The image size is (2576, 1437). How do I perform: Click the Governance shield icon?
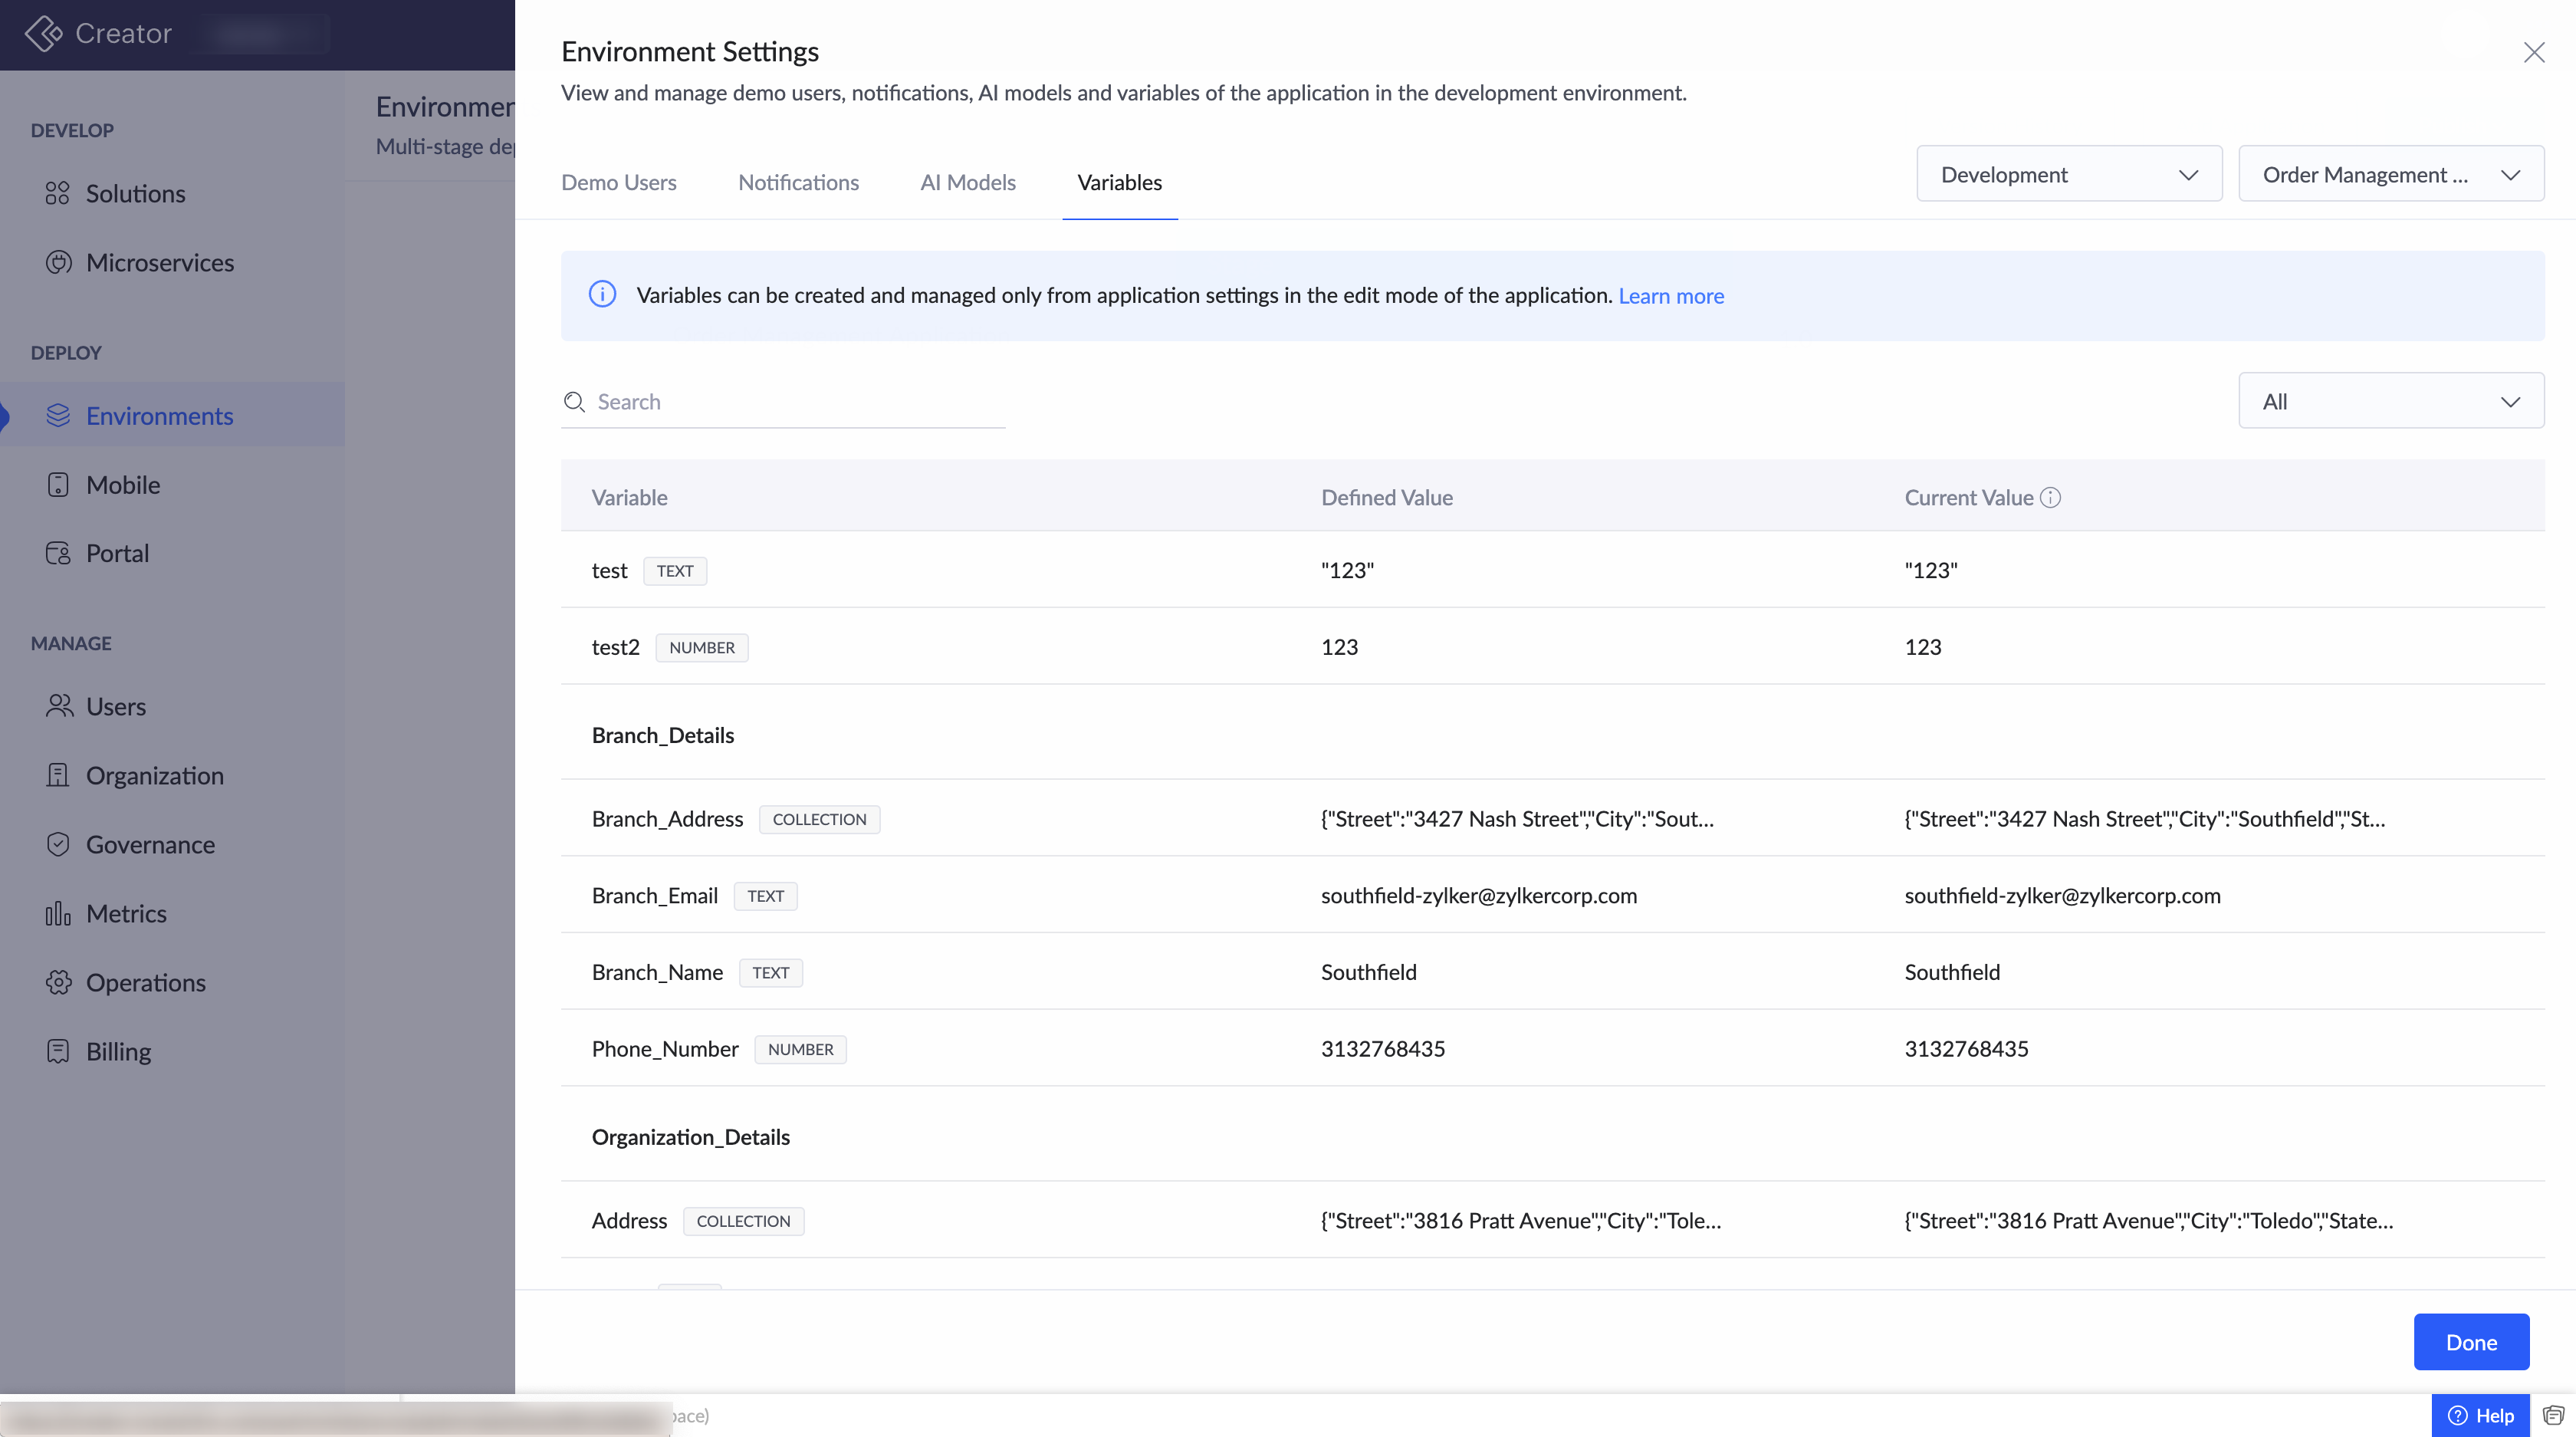pyautogui.click(x=58, y=844)
